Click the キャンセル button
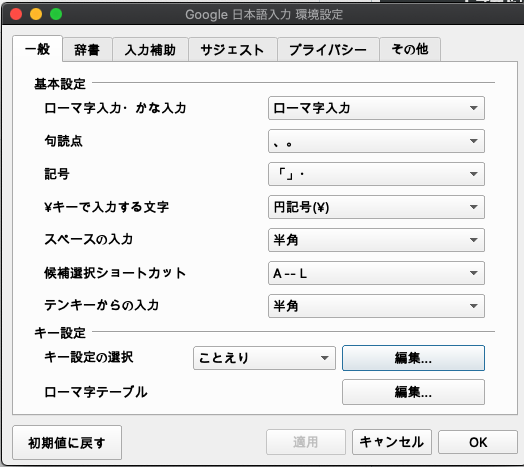 (392, 442)
